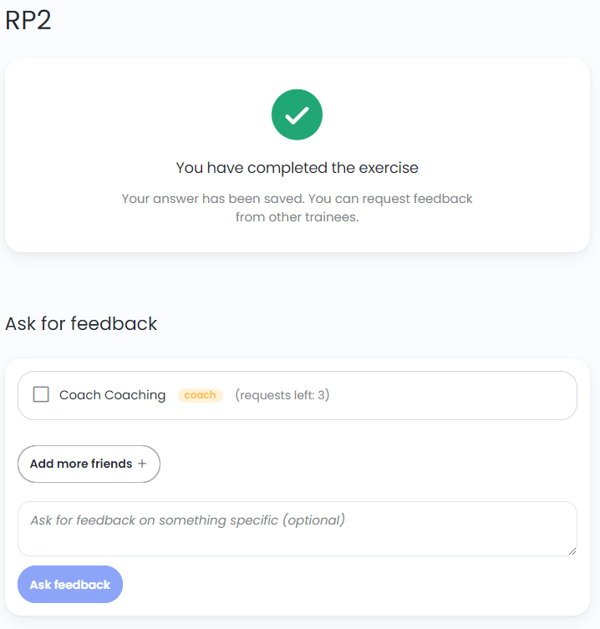The width and height of the screenshot is (600, 629).
Task: Click blank space right of Add more friends
Action: click(x=361, y=464)
